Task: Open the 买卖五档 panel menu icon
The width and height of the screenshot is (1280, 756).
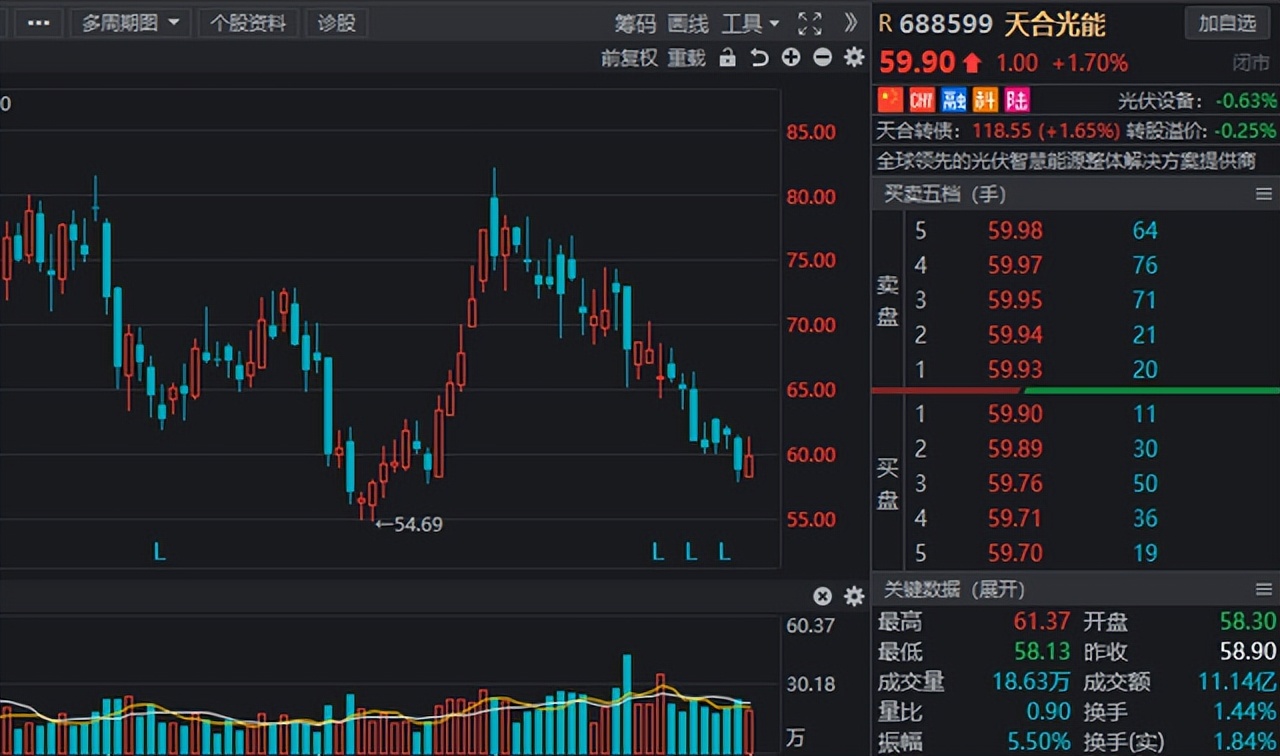Action: point(1264,194)
